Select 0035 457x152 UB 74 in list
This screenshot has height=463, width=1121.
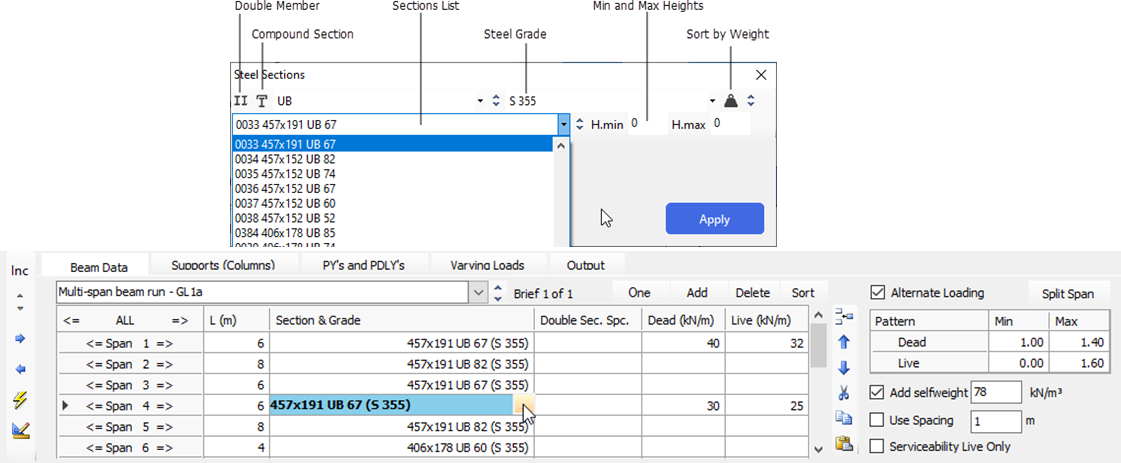[392, 174]
